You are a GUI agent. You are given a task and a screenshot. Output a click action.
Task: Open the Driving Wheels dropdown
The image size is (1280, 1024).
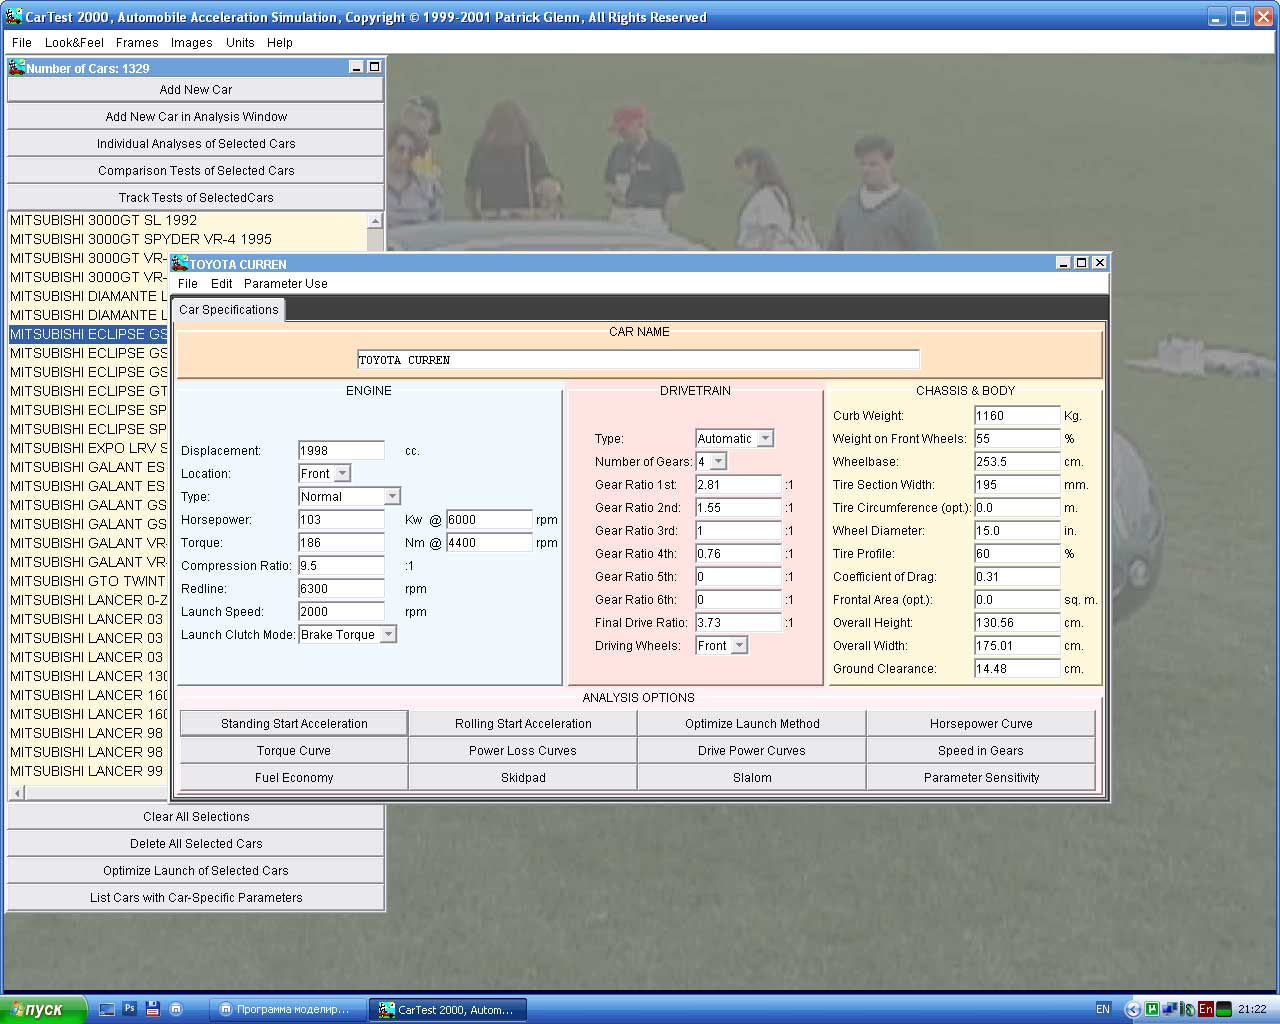point(722,645)
